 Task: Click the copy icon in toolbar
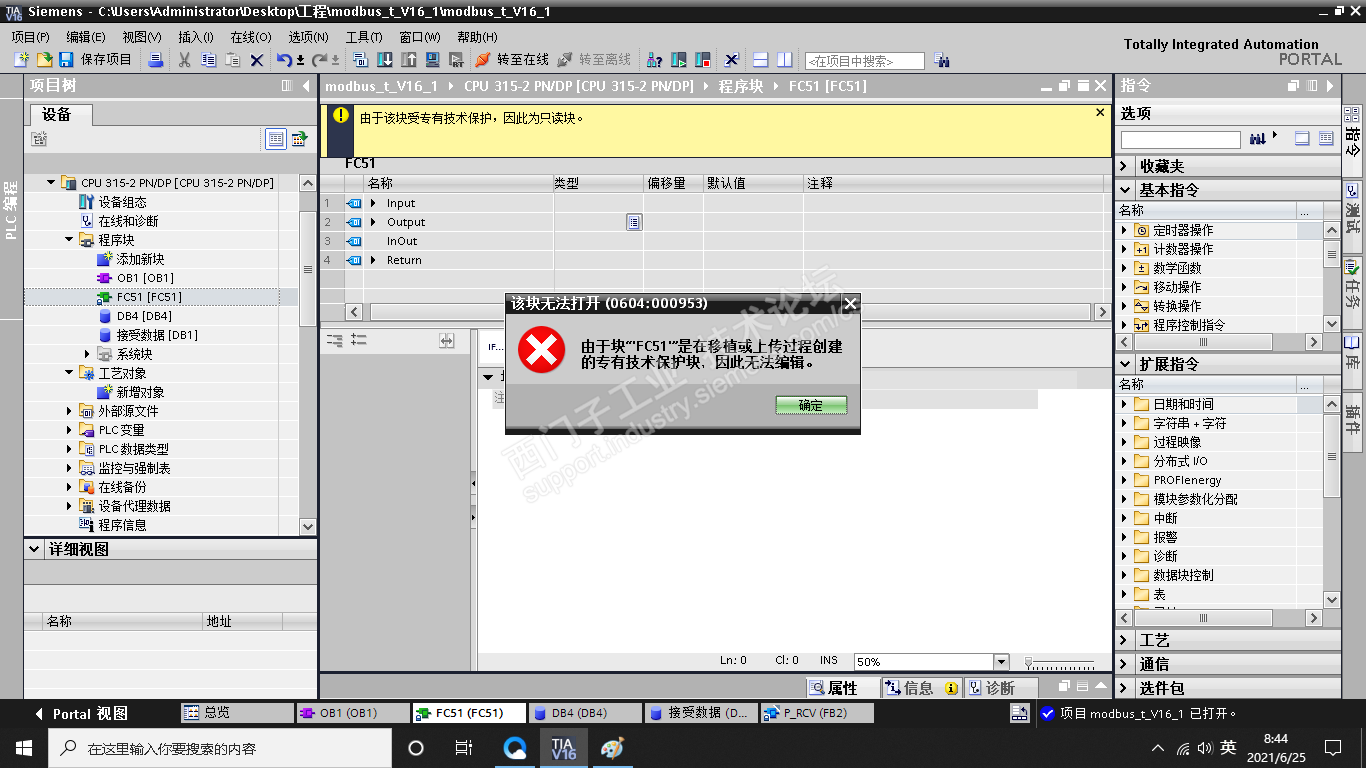[x=208, y=60]
